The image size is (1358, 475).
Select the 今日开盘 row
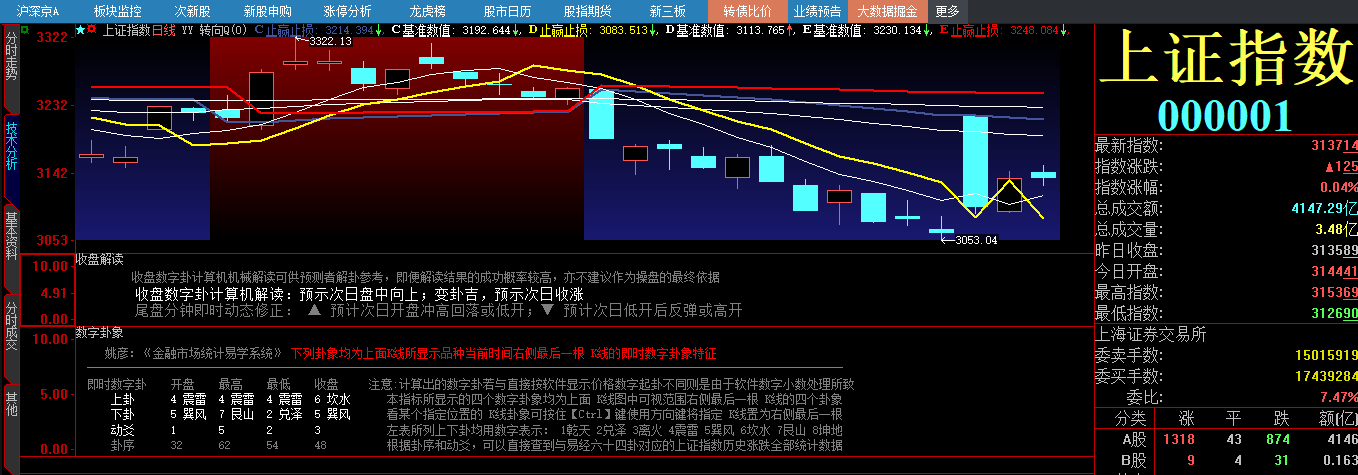click(x=1227, y=271)
